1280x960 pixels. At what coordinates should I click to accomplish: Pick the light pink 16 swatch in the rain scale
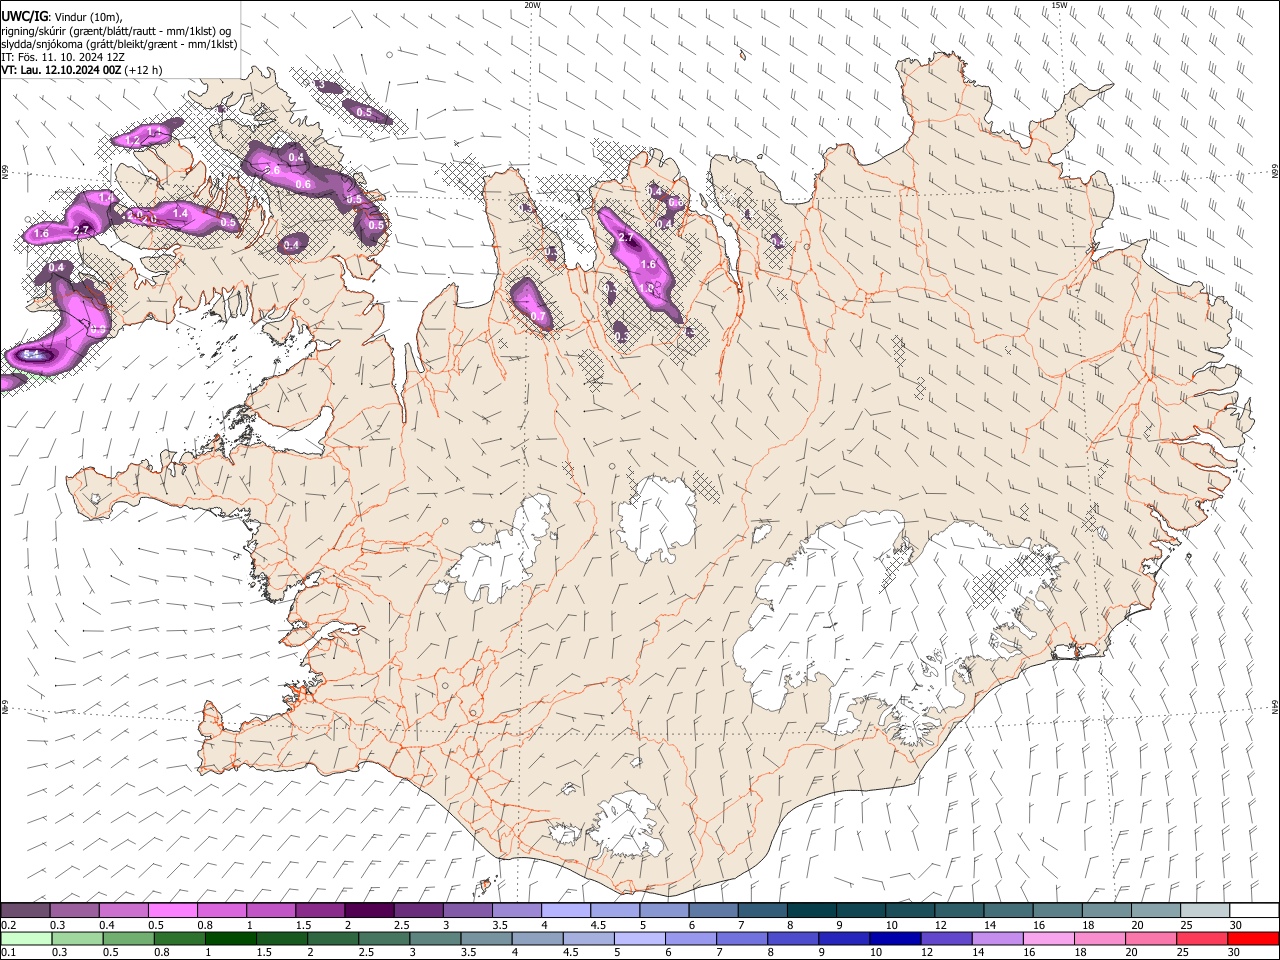pyautogui.click(x=1050, y=939)
